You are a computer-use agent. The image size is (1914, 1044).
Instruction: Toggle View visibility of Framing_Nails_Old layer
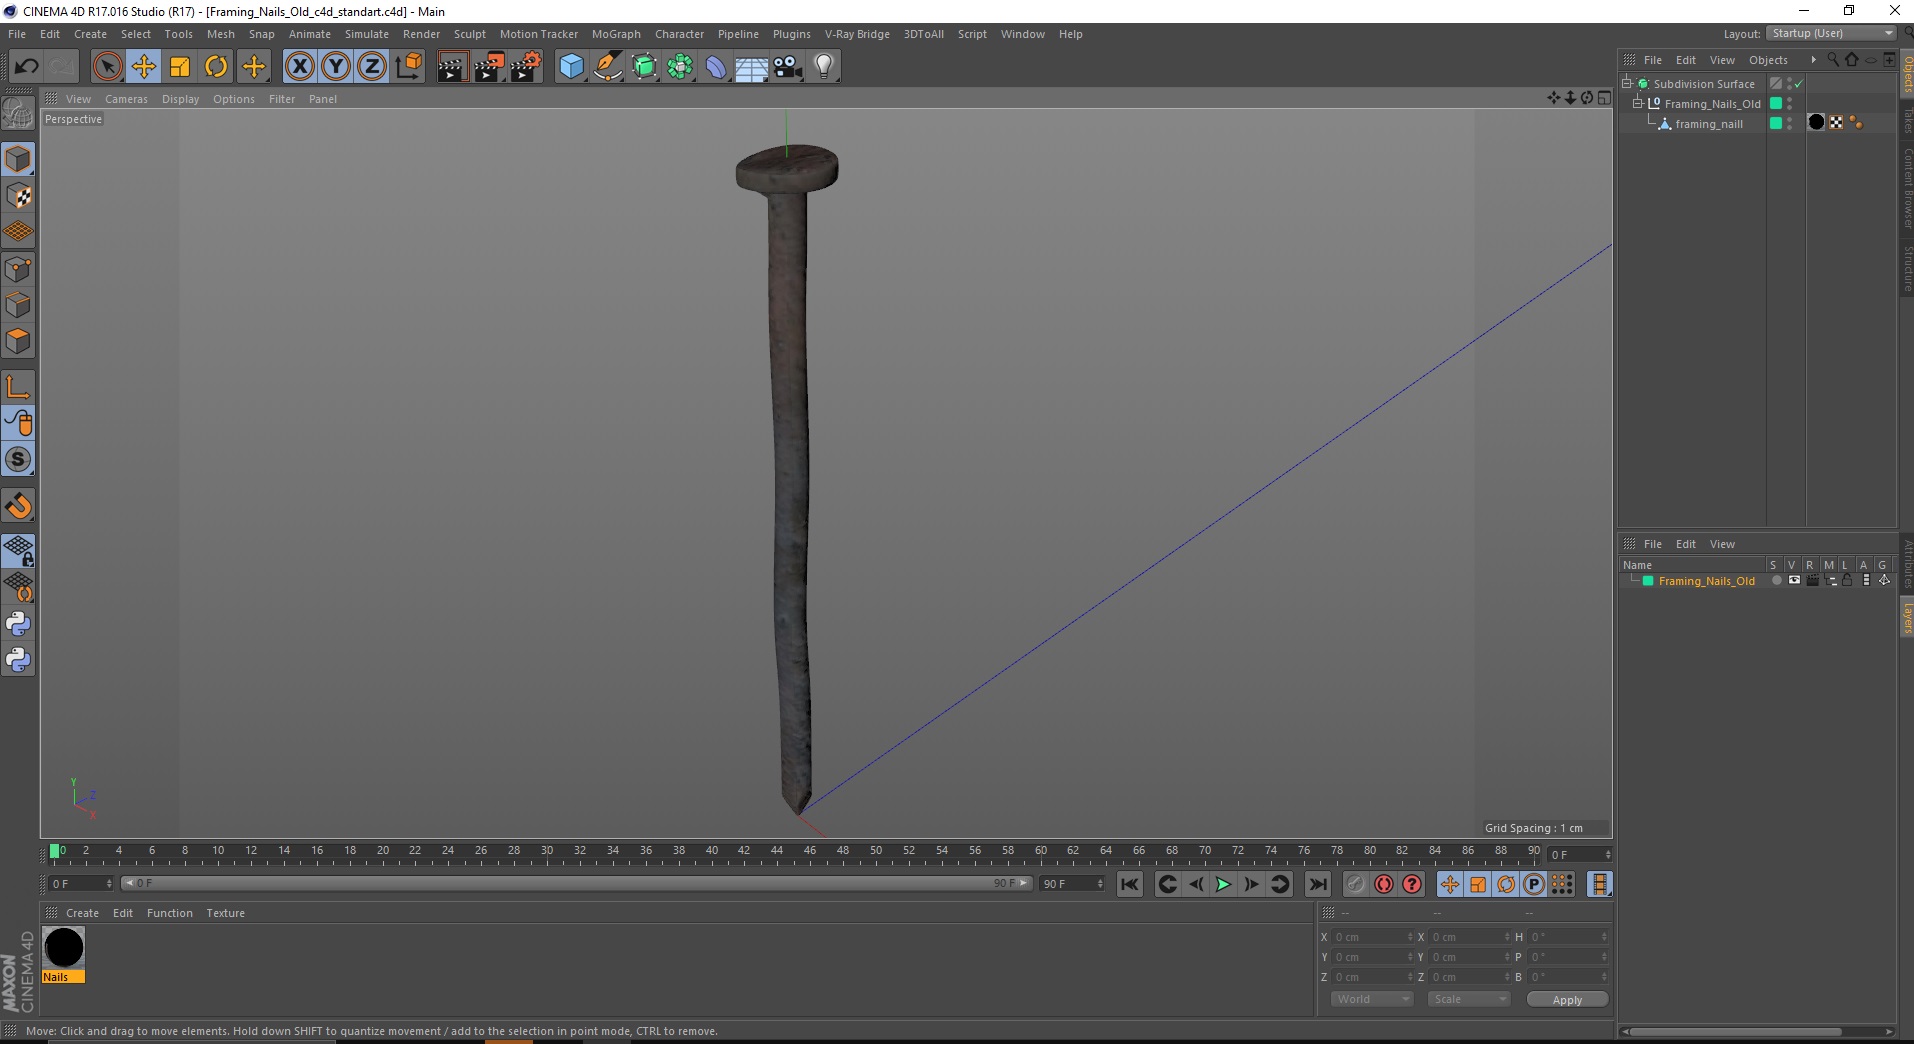(1794, 580)
